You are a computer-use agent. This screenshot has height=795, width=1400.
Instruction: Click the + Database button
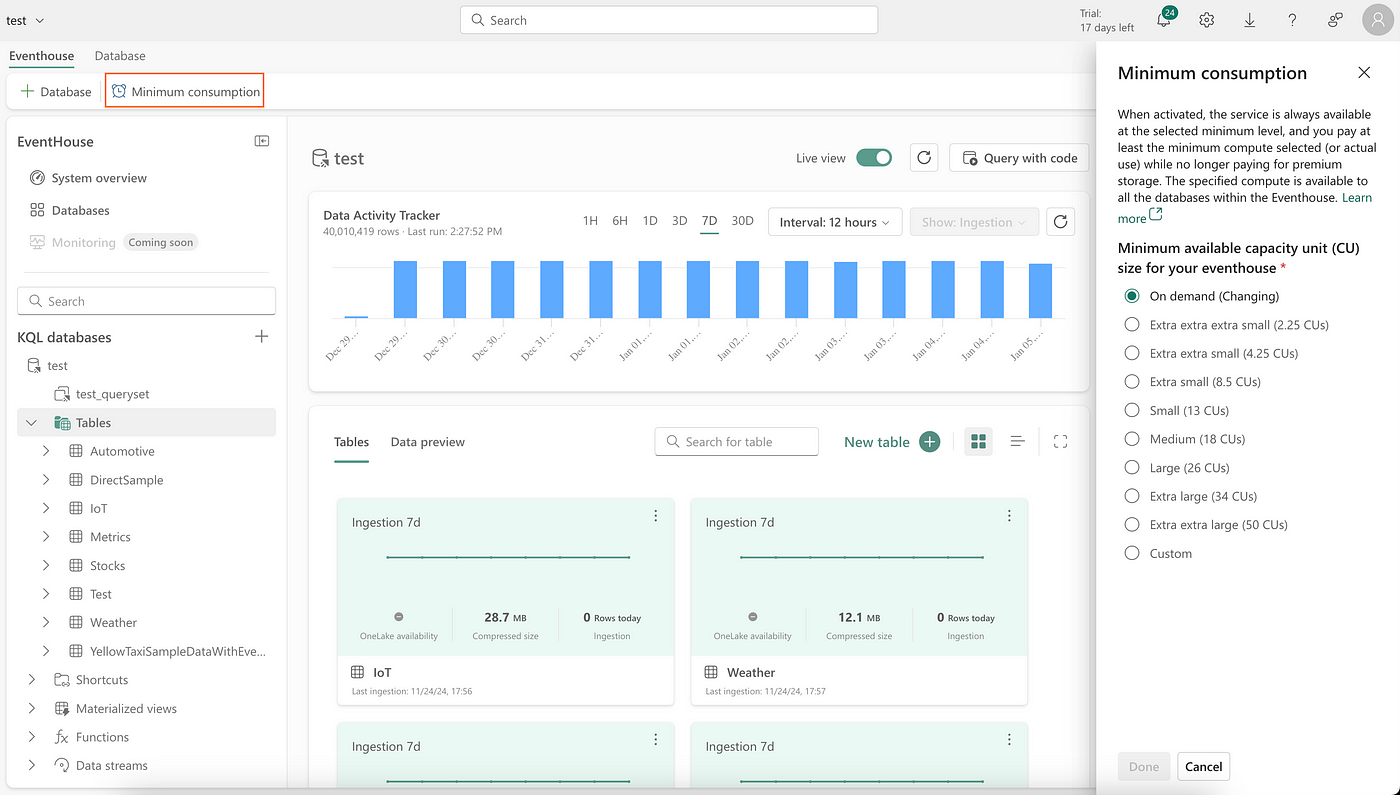56,91
